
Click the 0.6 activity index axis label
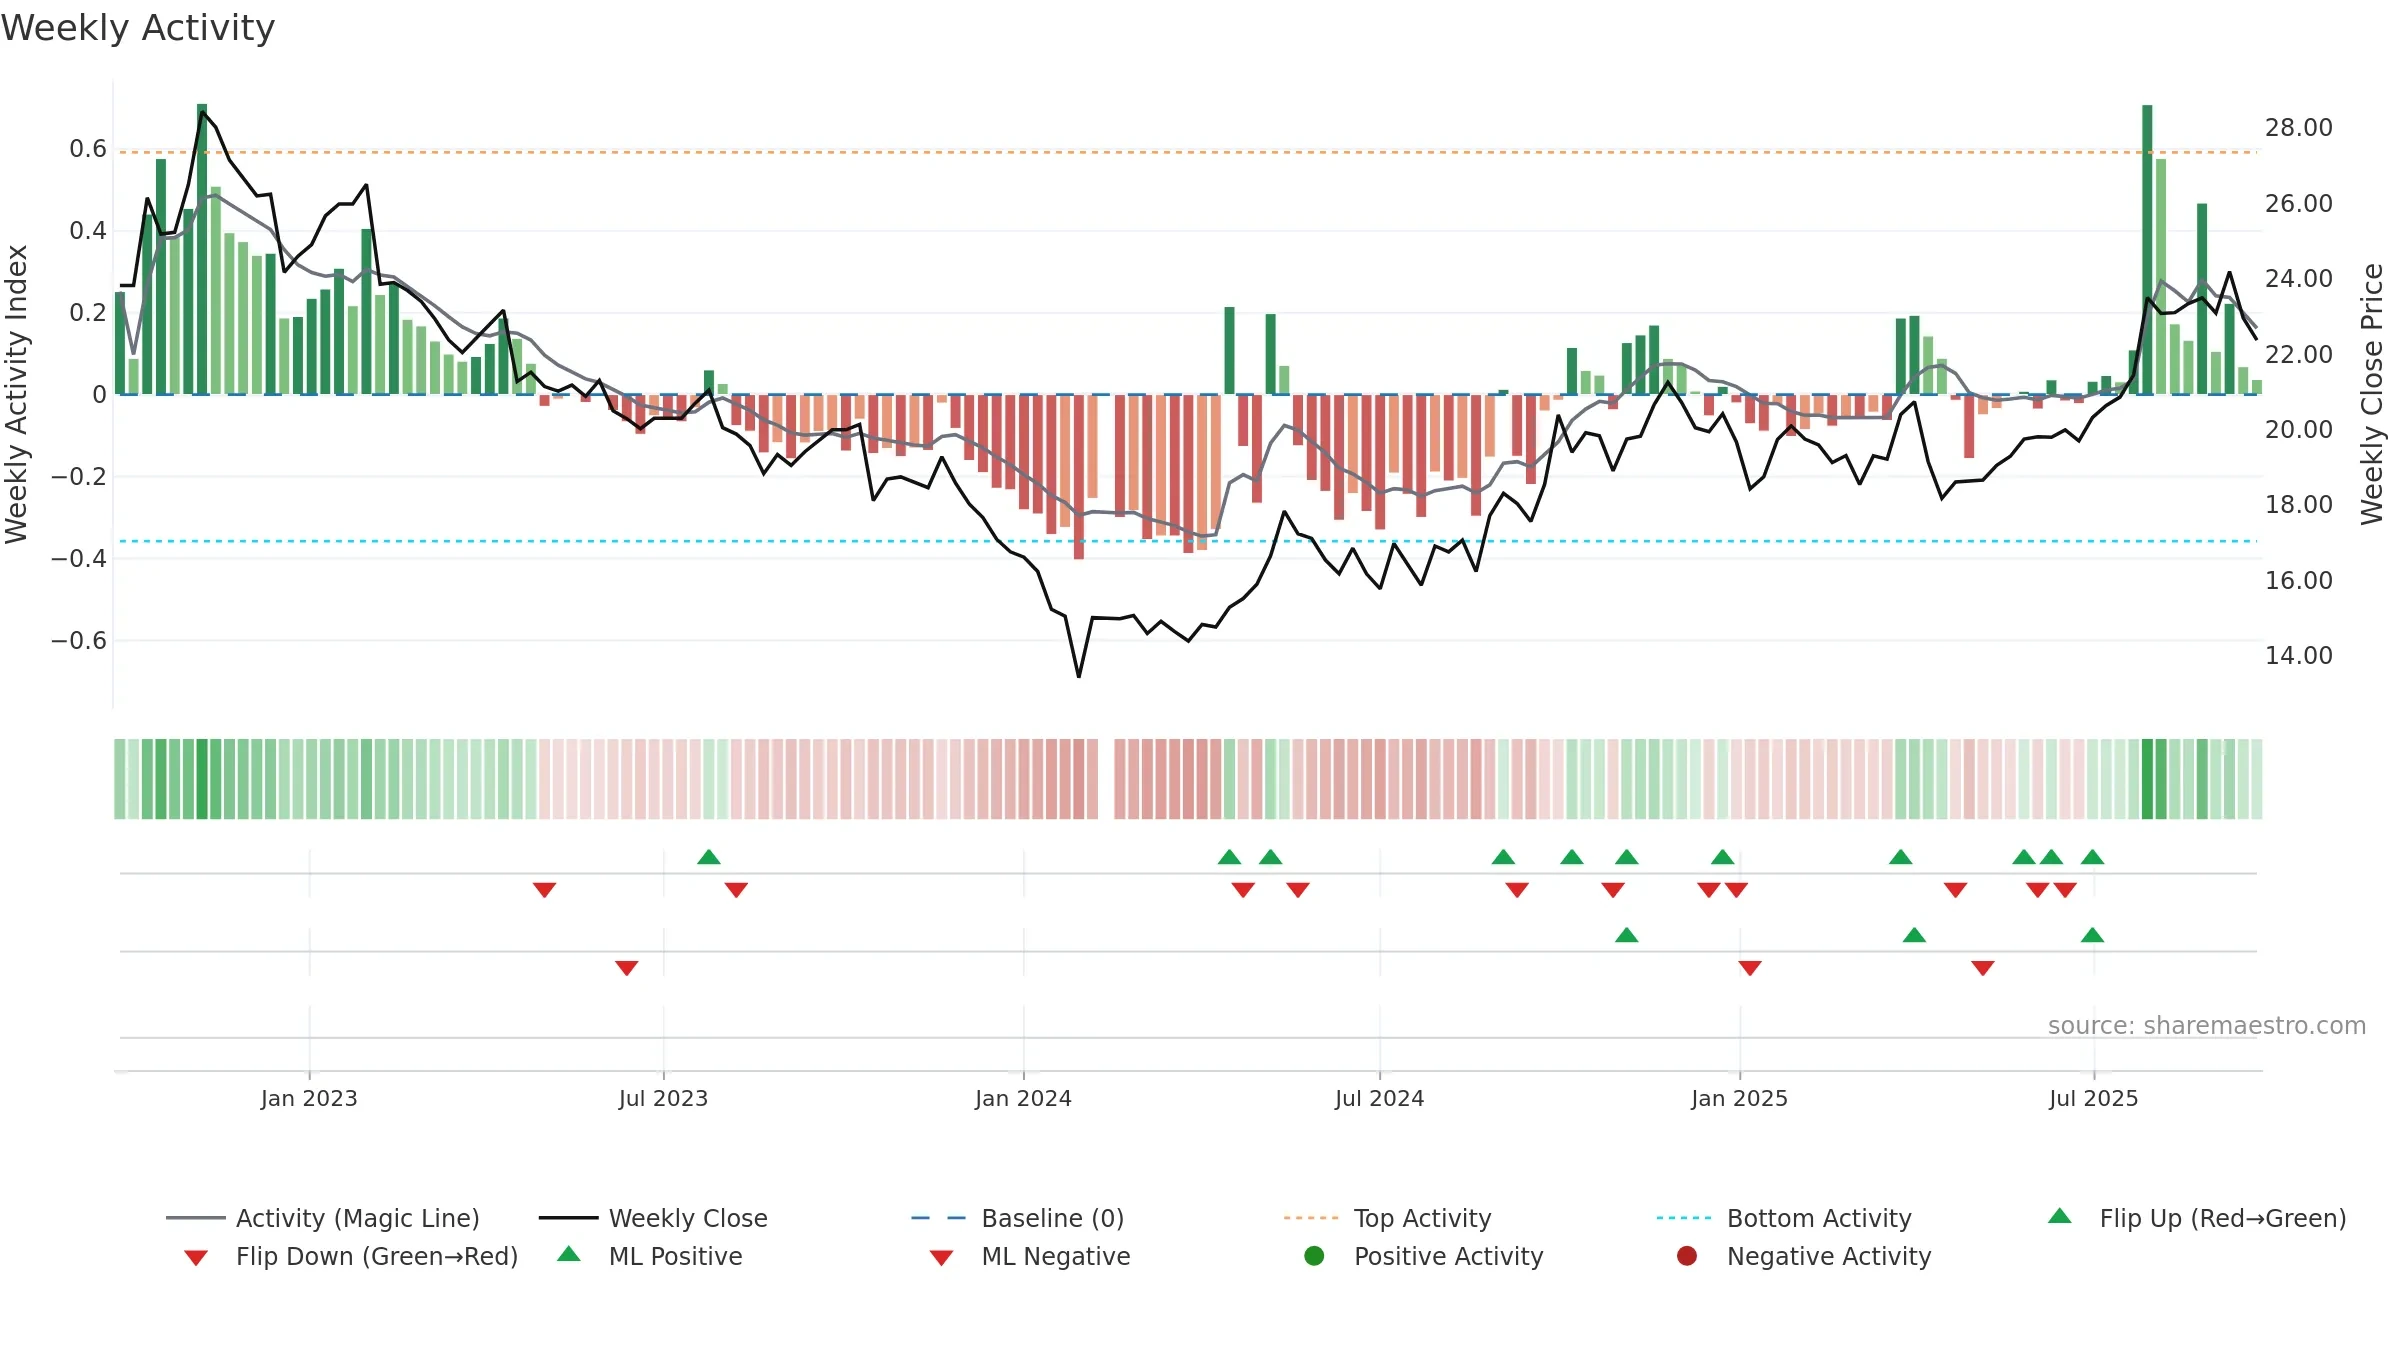(x=88, y=149)
